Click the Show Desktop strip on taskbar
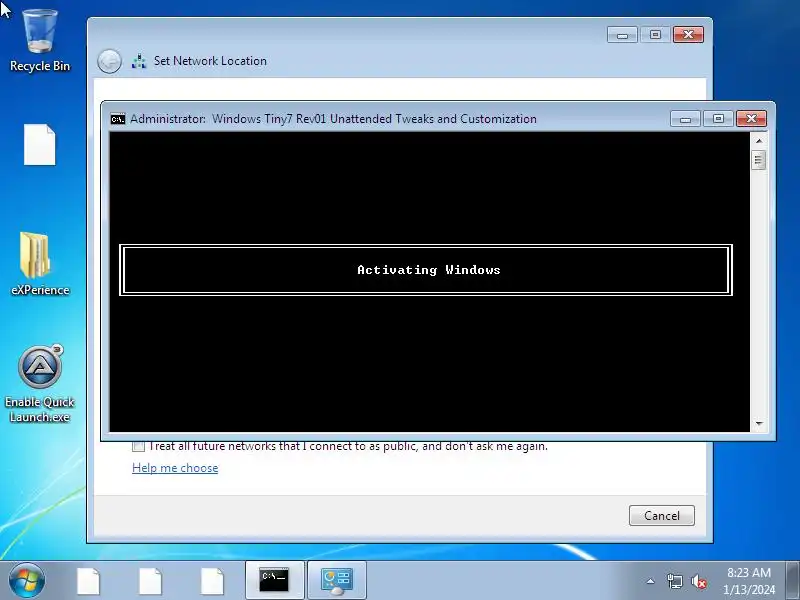The height and width of the screenshot is (600, 800). point(793,580)
